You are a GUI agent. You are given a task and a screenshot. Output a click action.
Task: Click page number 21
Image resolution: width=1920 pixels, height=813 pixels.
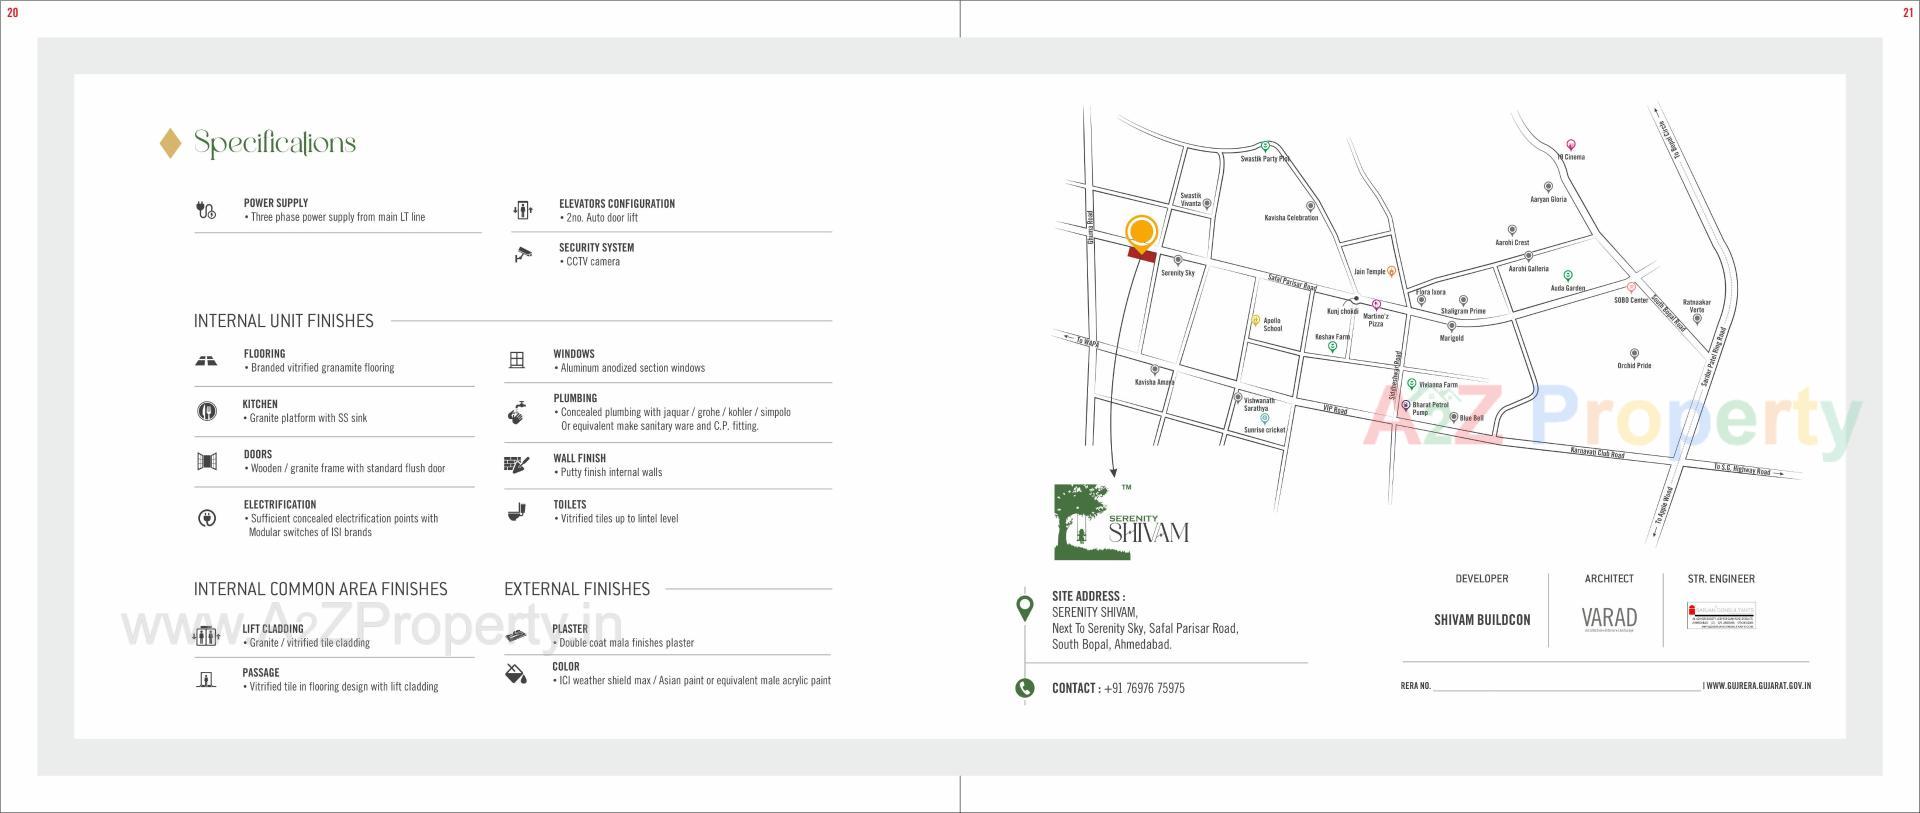pos(1908,13)
